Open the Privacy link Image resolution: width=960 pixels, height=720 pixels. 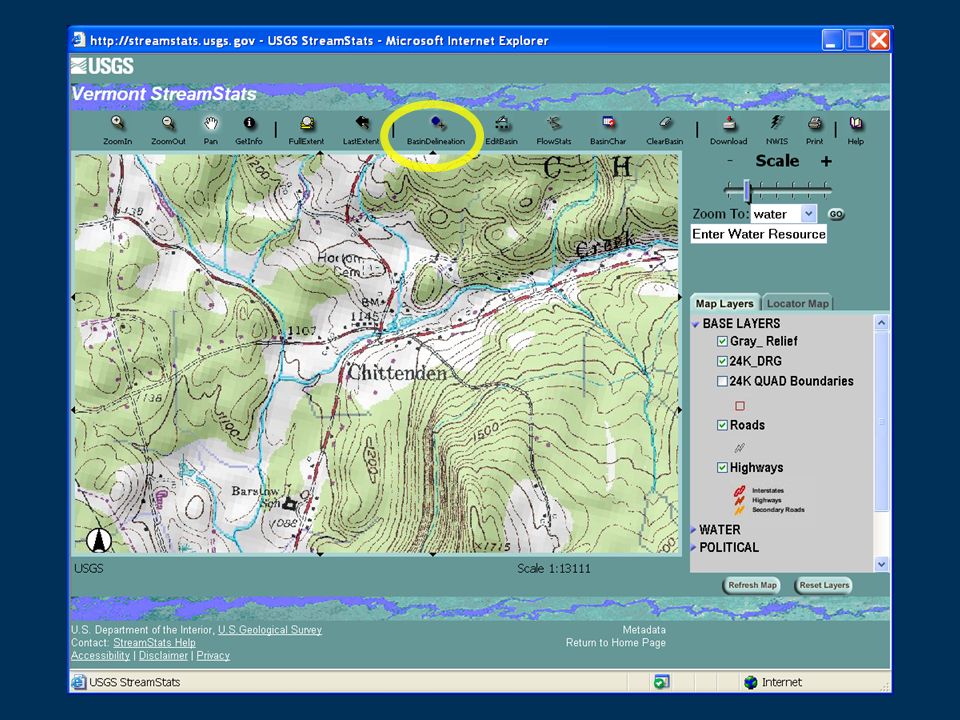coord(213,656)
